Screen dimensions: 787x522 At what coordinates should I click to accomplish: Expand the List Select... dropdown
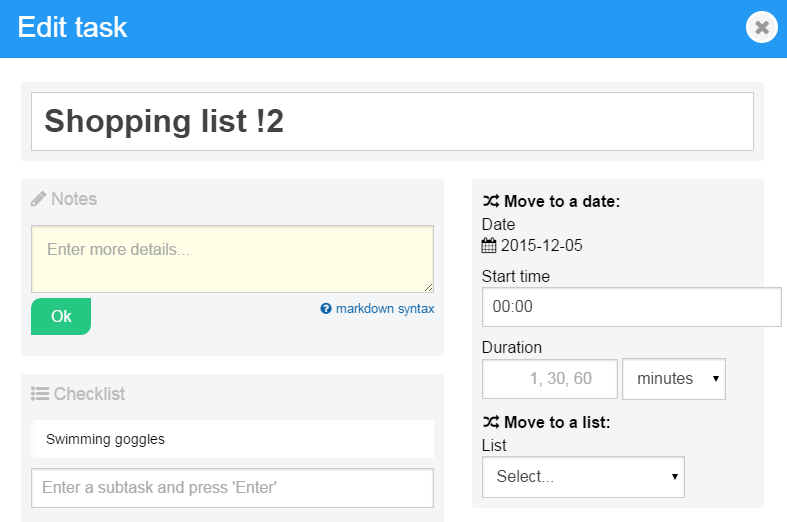pos(583,477)
